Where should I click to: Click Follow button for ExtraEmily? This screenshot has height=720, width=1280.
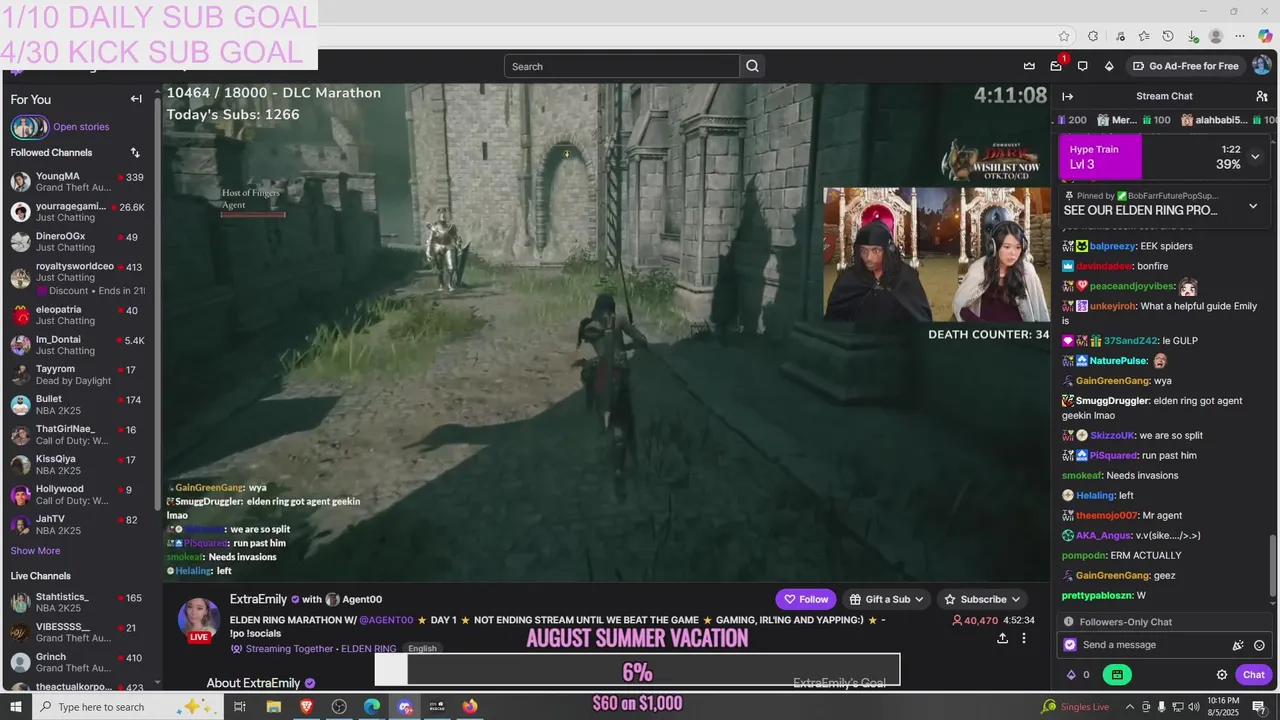[x=806, y=599]
